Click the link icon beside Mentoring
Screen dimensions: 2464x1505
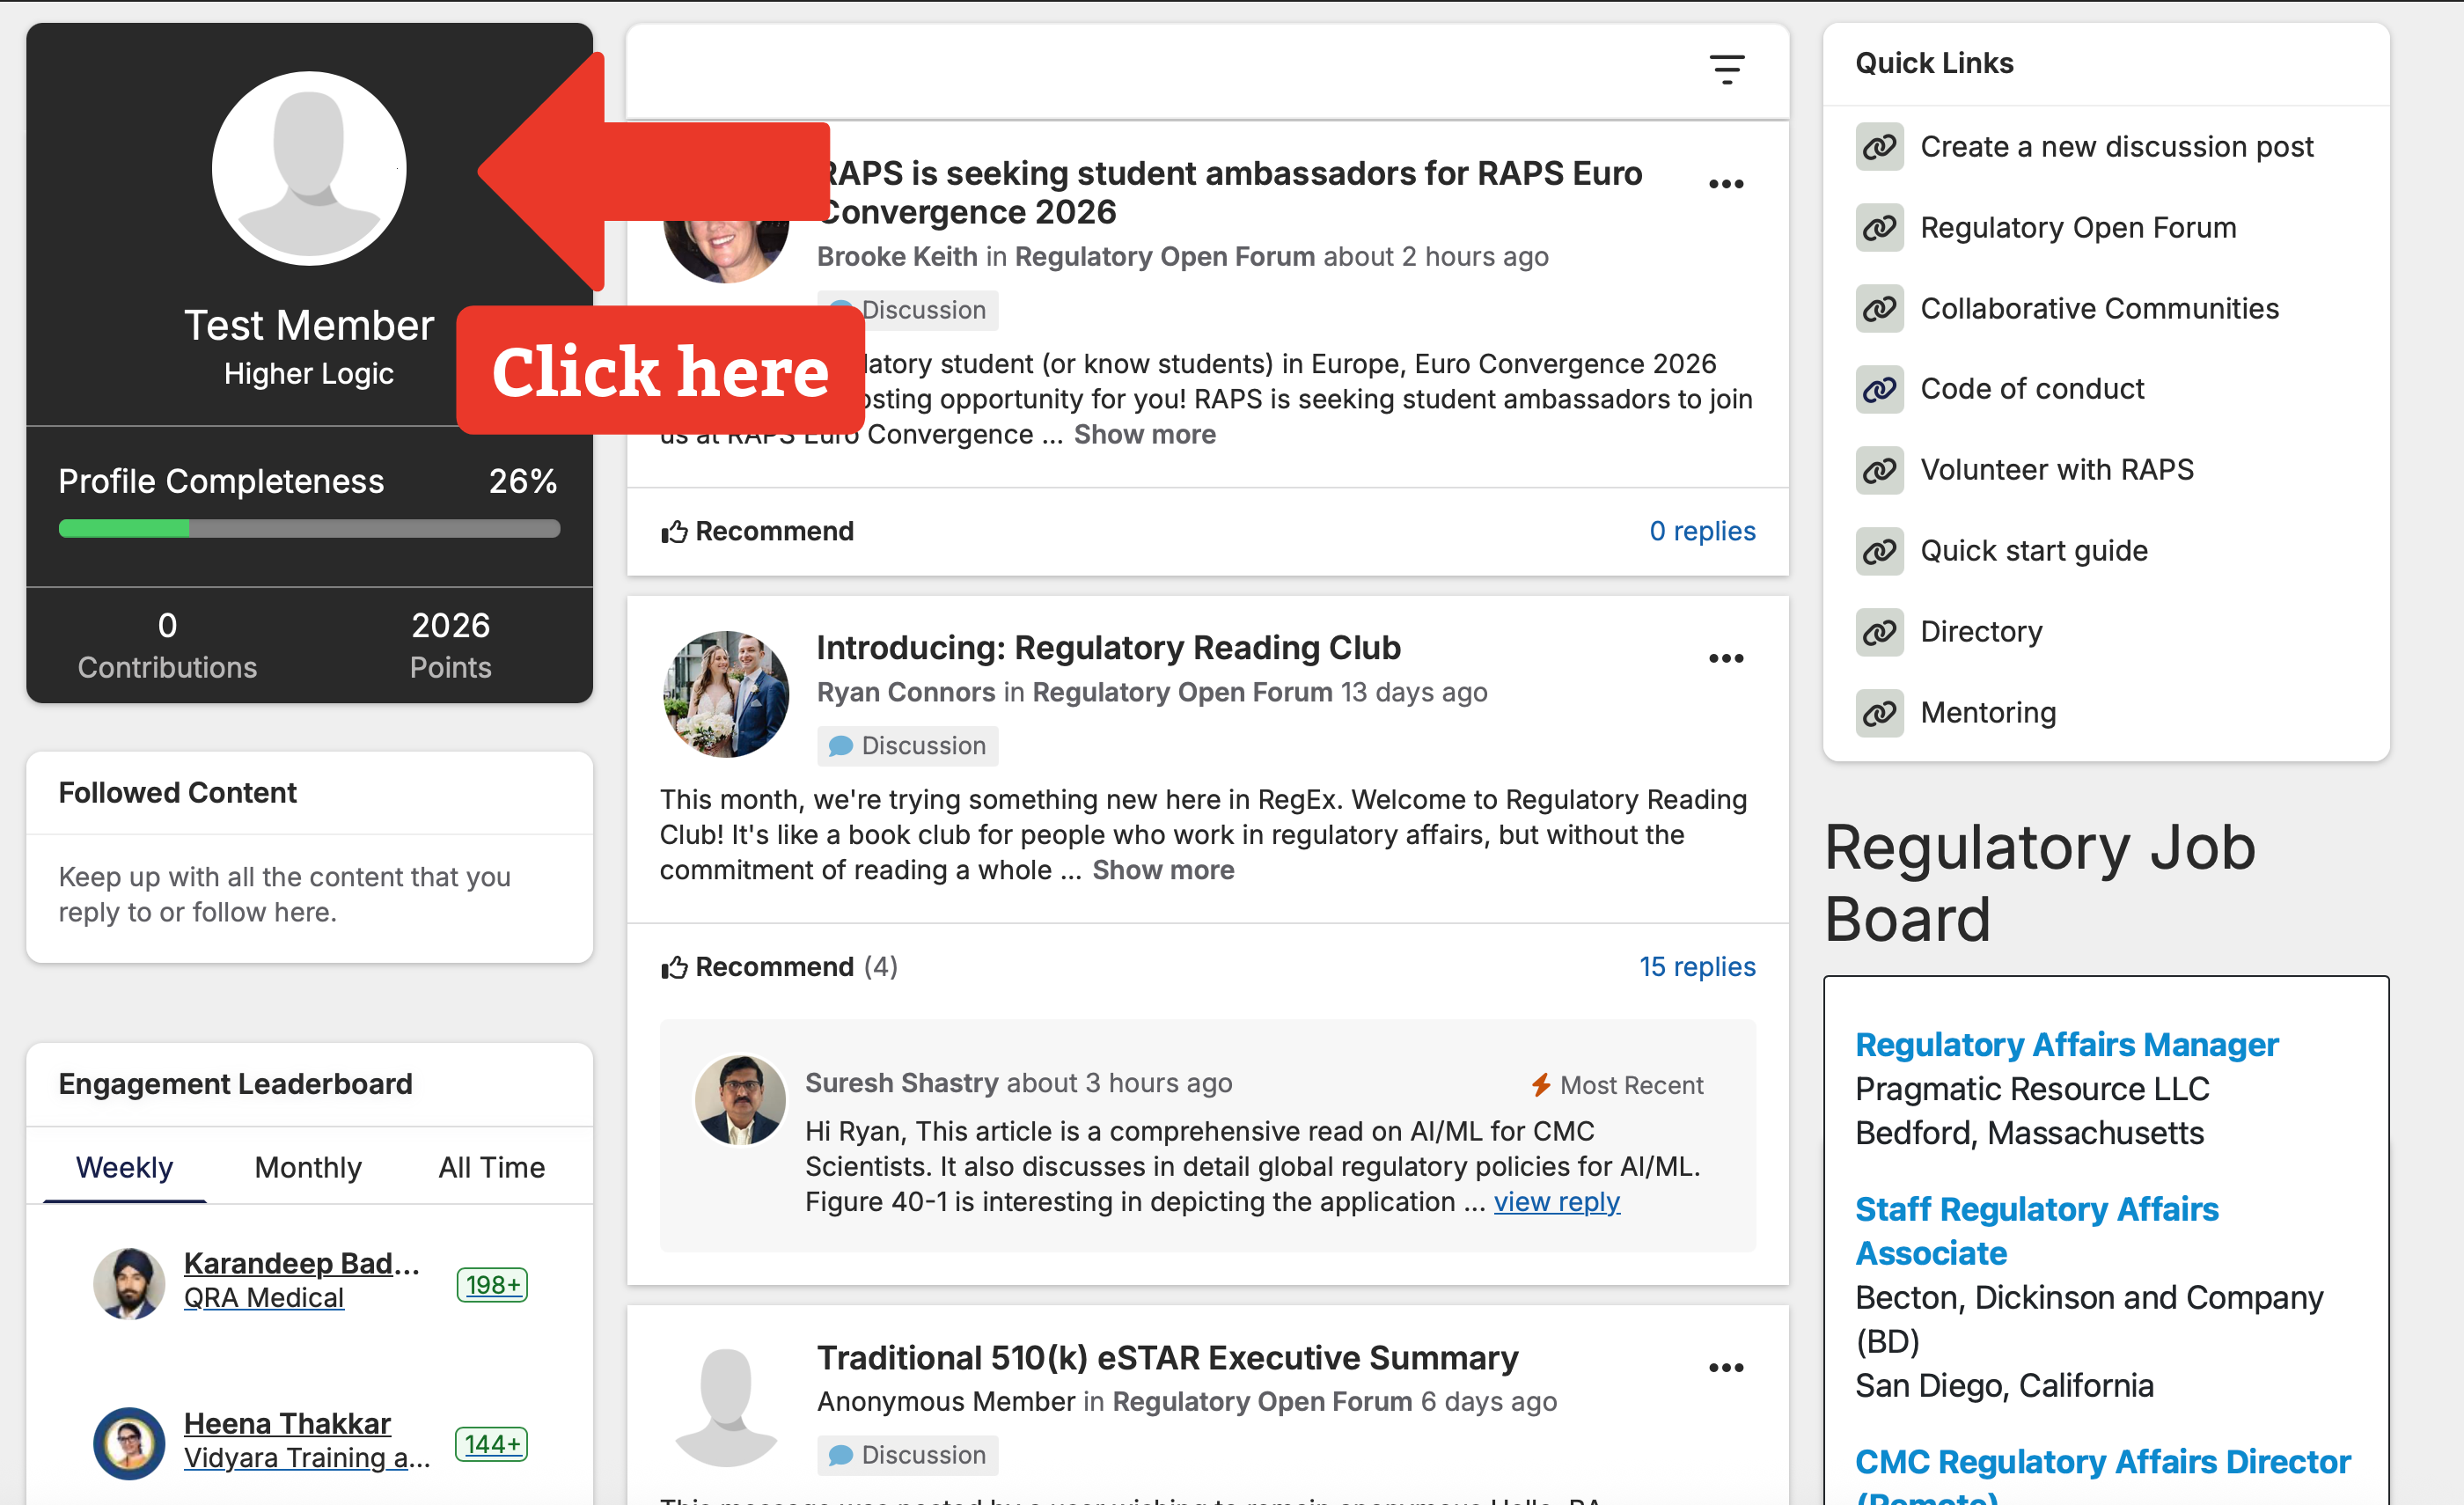[x=1879, y=713]
